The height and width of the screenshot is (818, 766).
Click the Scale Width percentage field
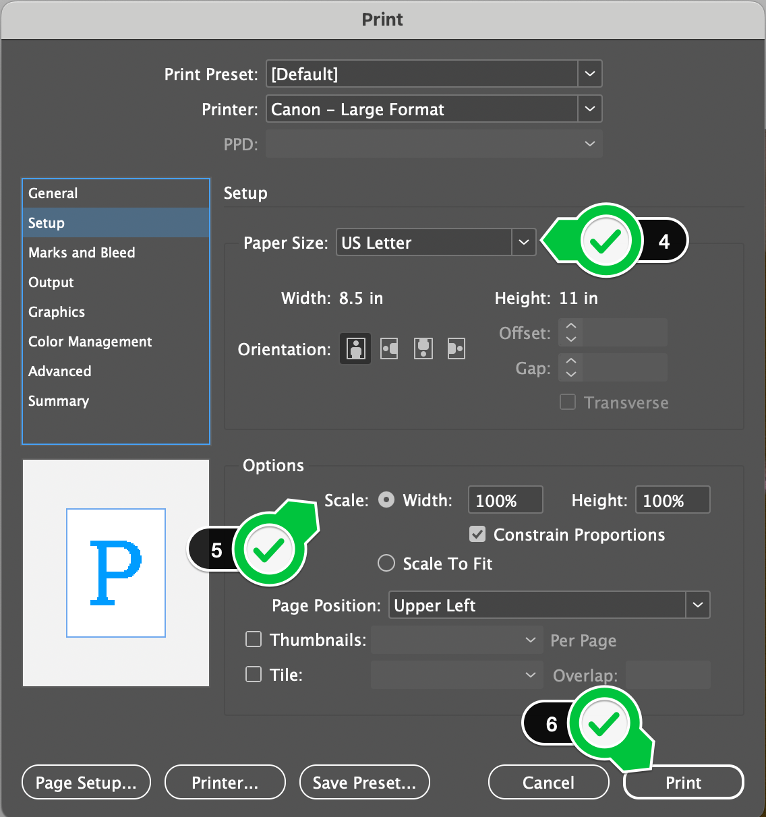coord(505,500)
